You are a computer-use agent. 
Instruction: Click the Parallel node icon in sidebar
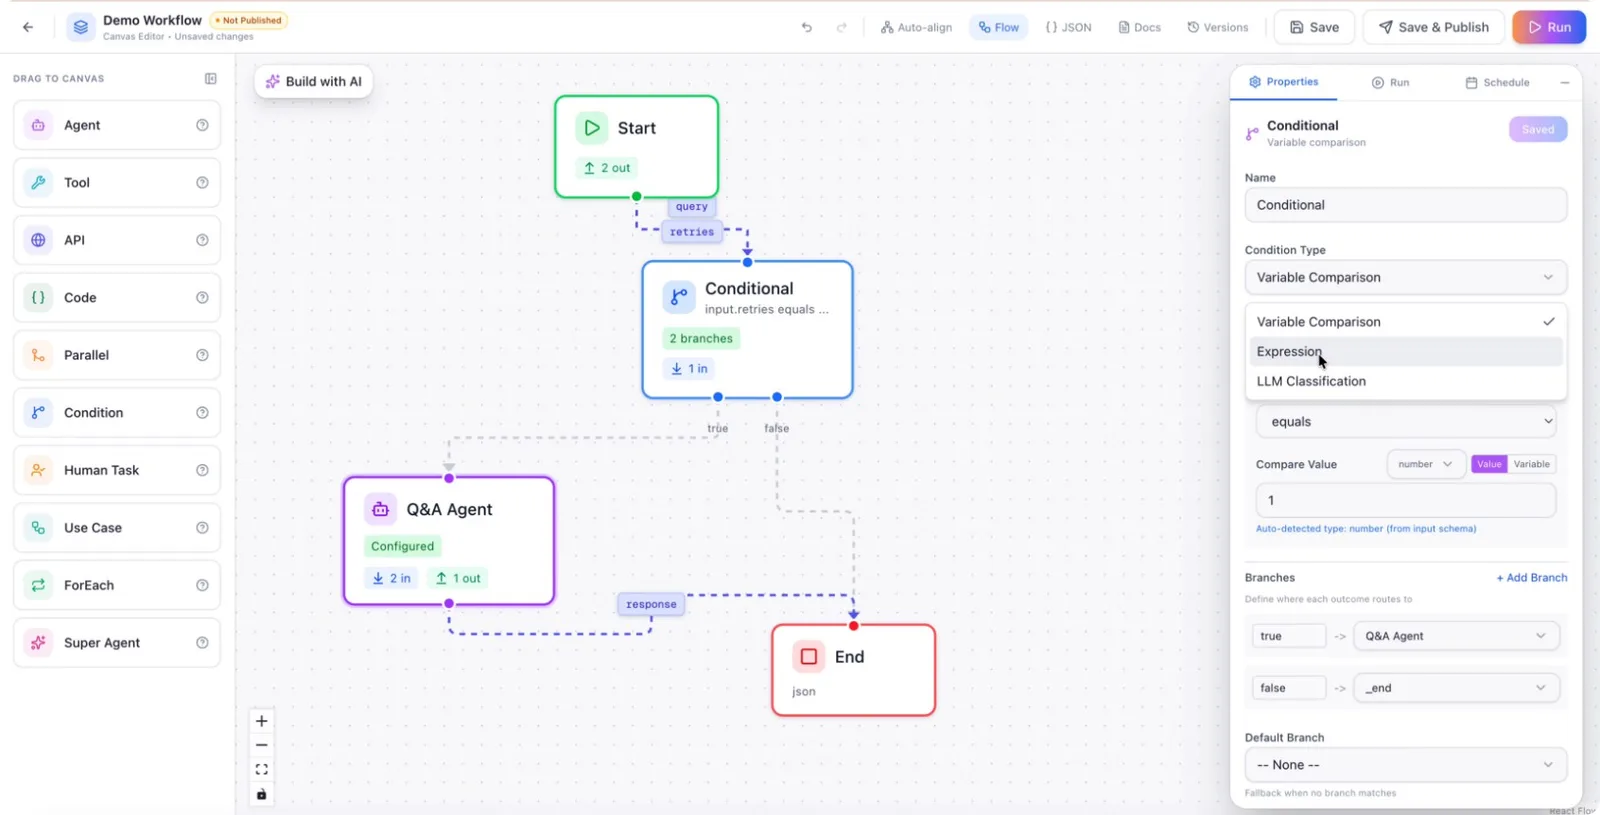click(x=38, y=355)
